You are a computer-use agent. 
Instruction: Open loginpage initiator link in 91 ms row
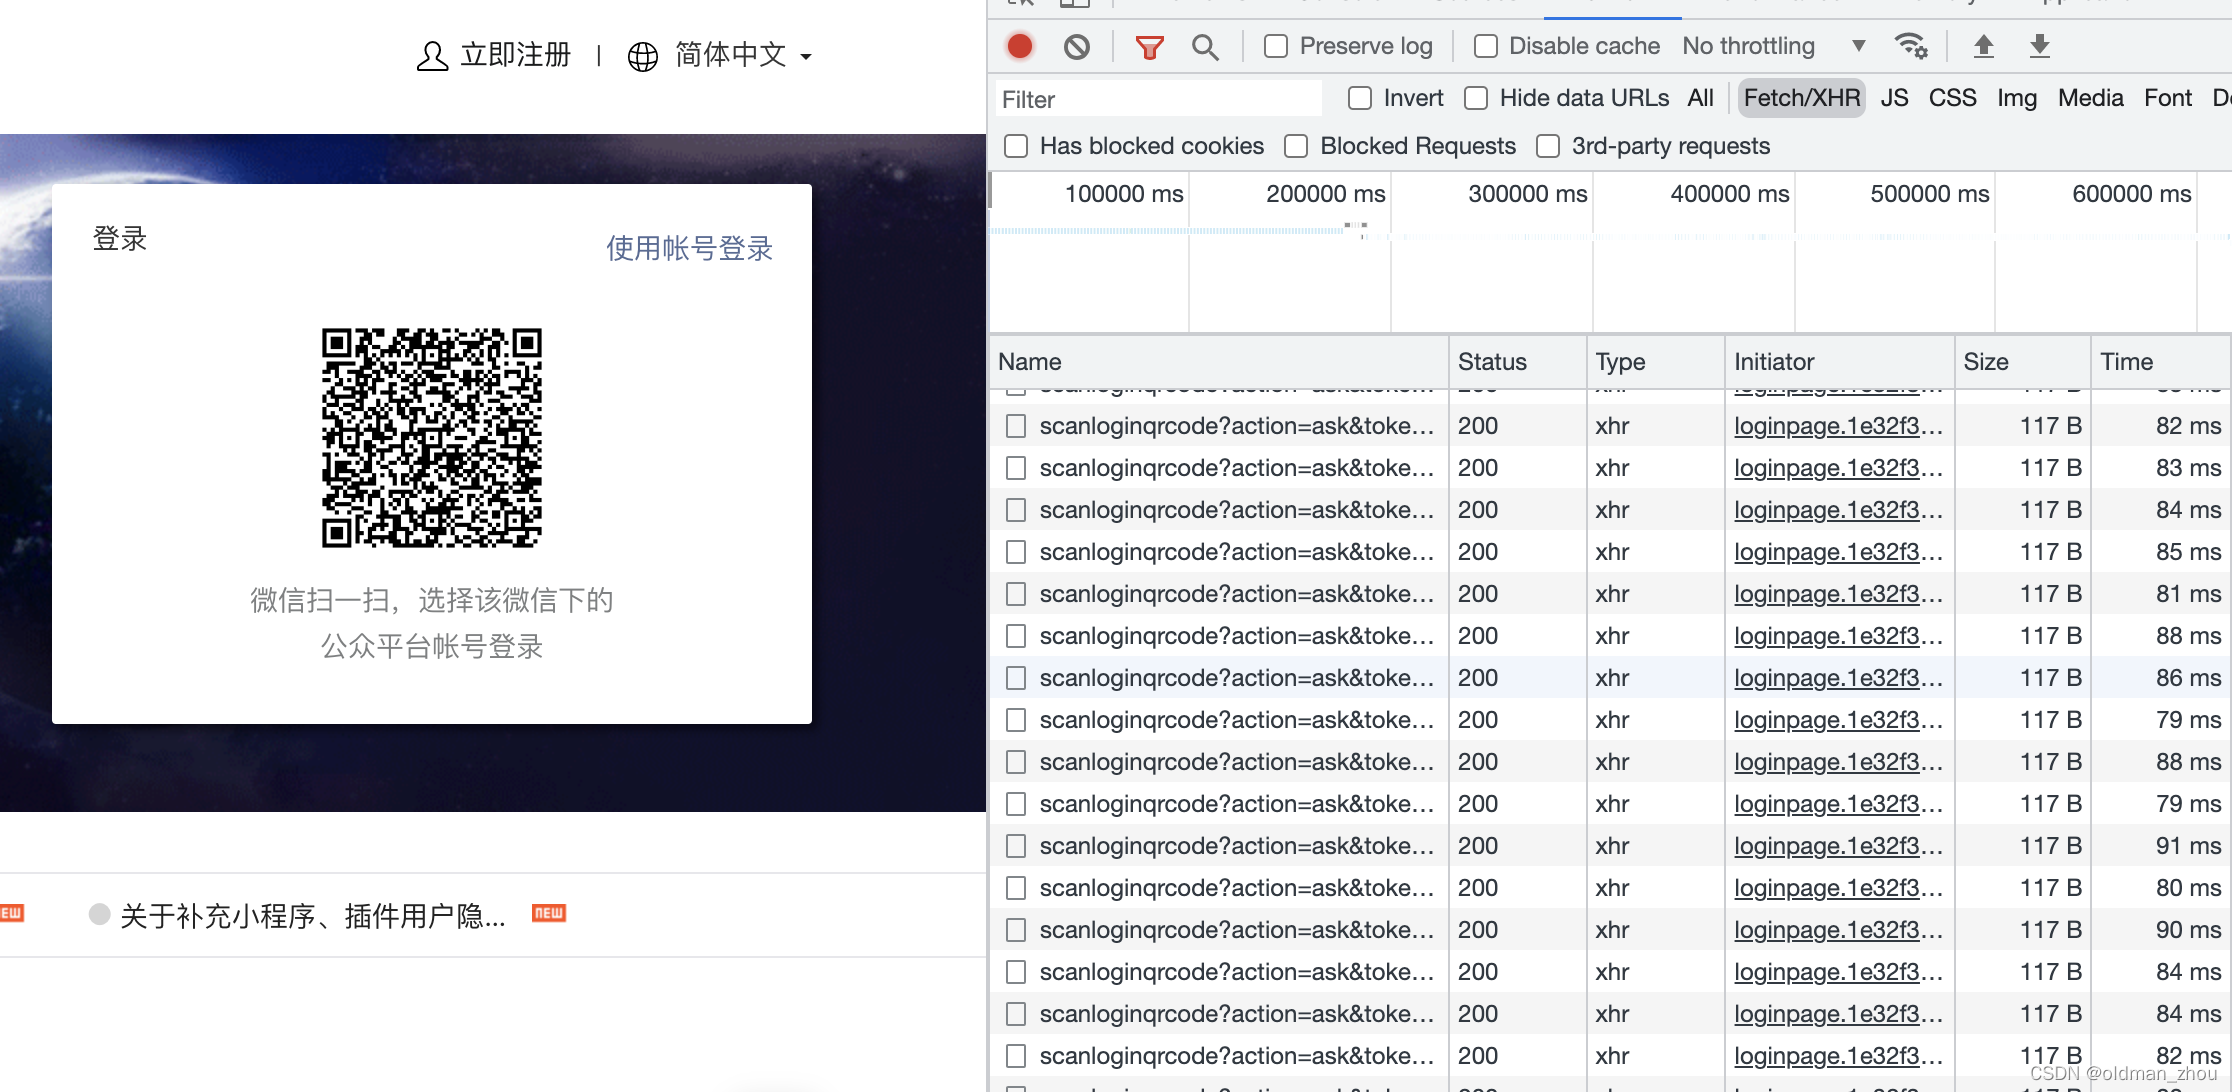coord(1838,846)
